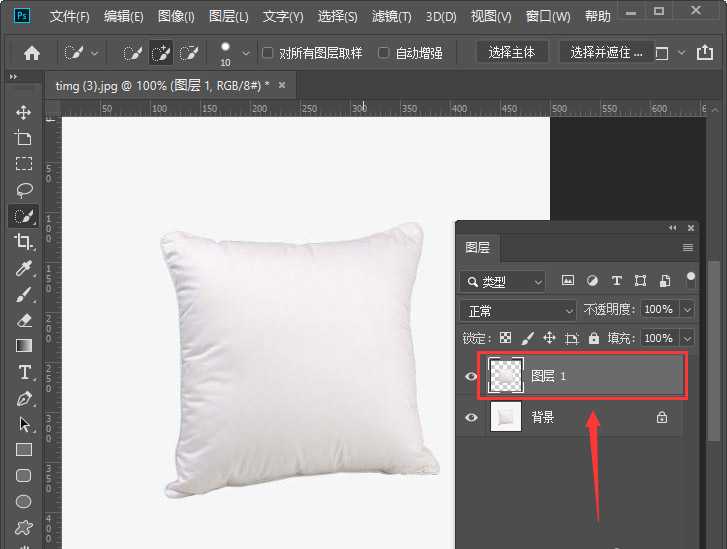This screenshot has width=727, height=549.
Task: Select the Move tool
Action: [23, 112]
